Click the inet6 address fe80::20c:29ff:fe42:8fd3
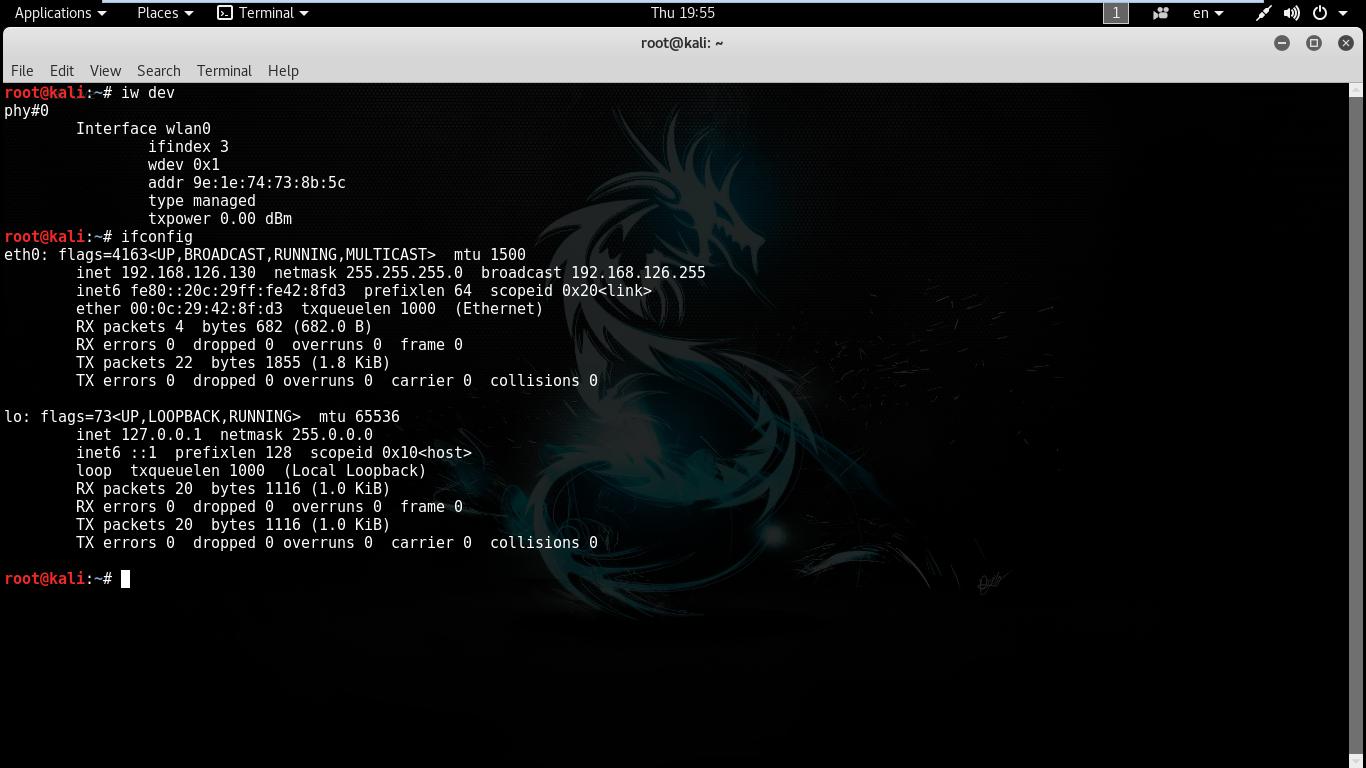The width and height of the screenshot is (1366, 768). tap(238, 291)
